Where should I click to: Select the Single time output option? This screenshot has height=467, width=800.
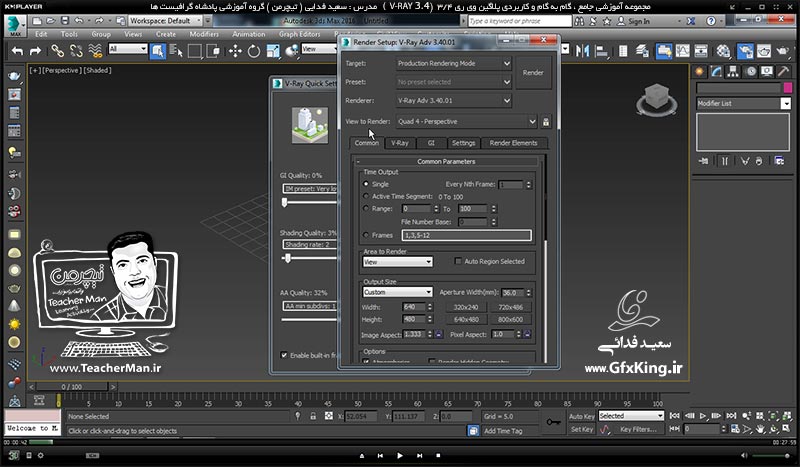coord(365,184)
